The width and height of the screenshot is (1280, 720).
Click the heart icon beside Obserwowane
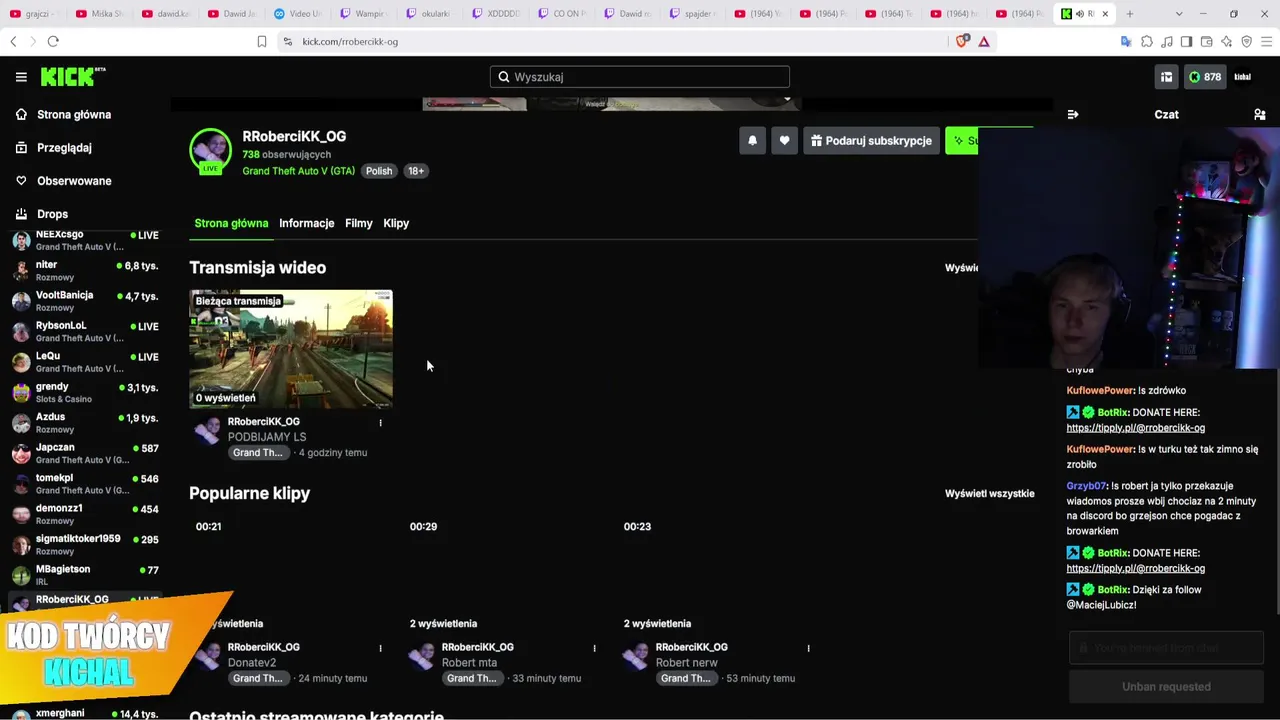pos(21,181)
